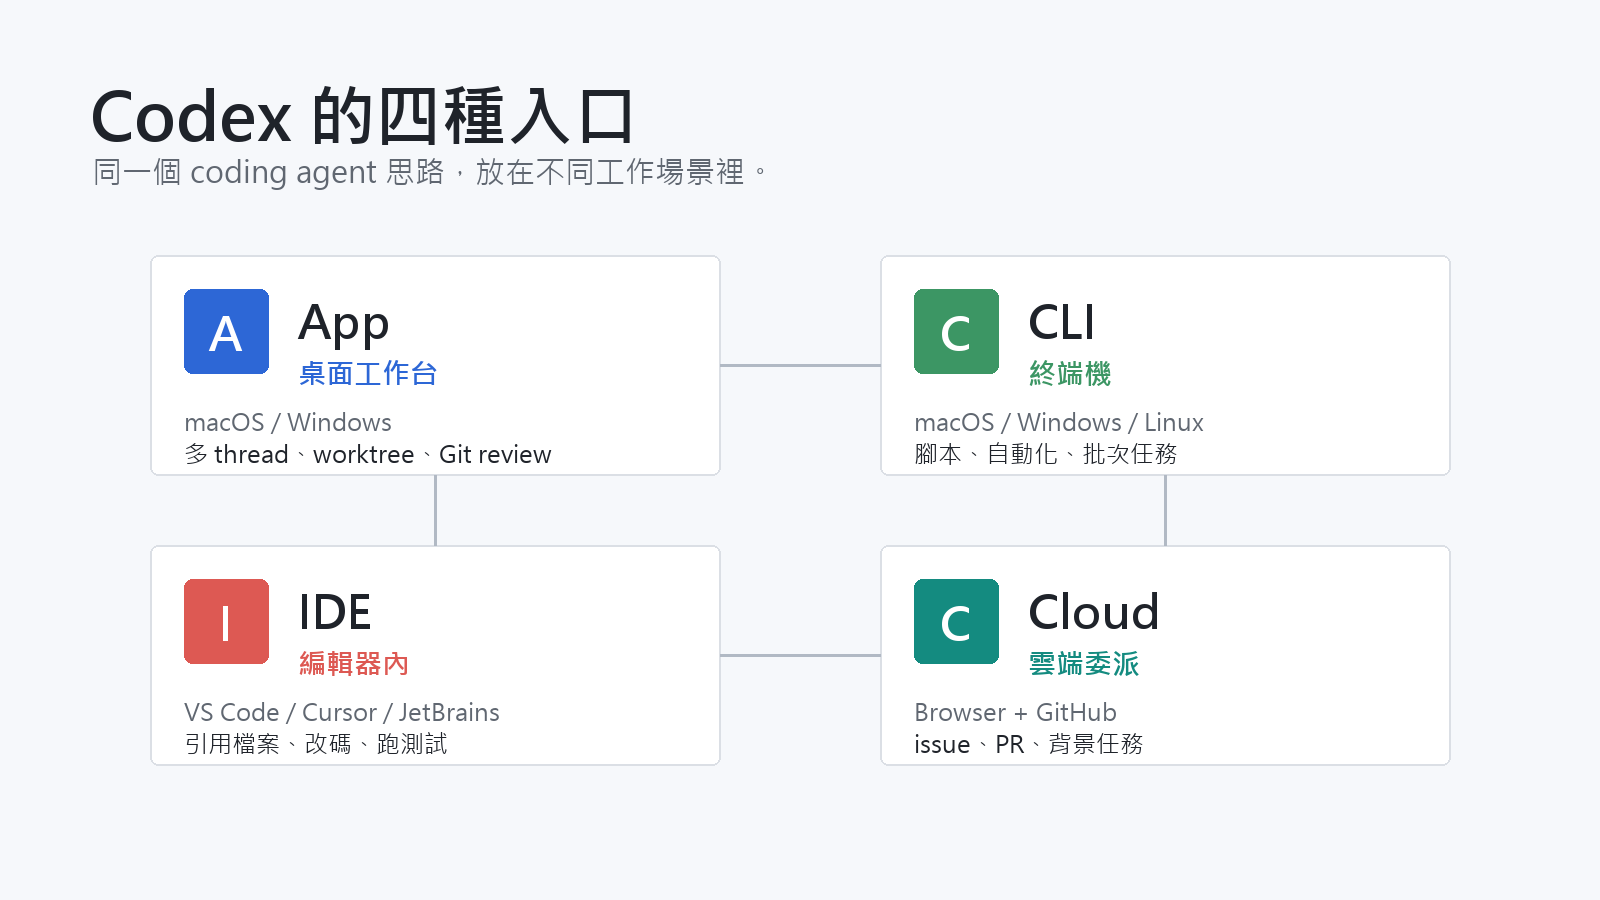Click the line "多 thread、worktree、Git review"
The image size is (1600, 900).
pyautogui.click(x=368, y=454)
